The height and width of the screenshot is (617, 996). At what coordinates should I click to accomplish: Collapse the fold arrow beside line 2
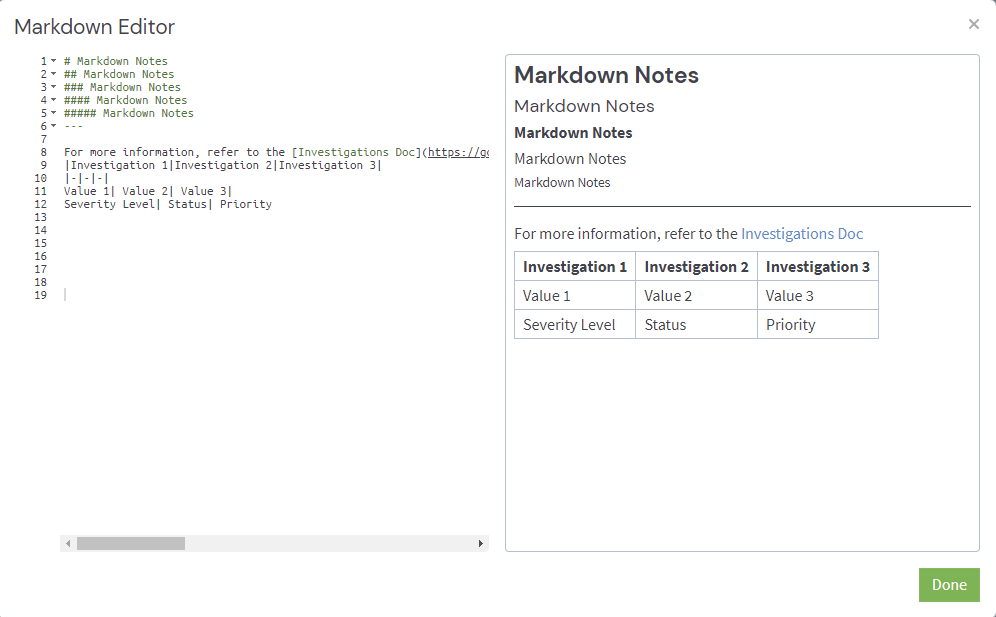tap(54, 73)
